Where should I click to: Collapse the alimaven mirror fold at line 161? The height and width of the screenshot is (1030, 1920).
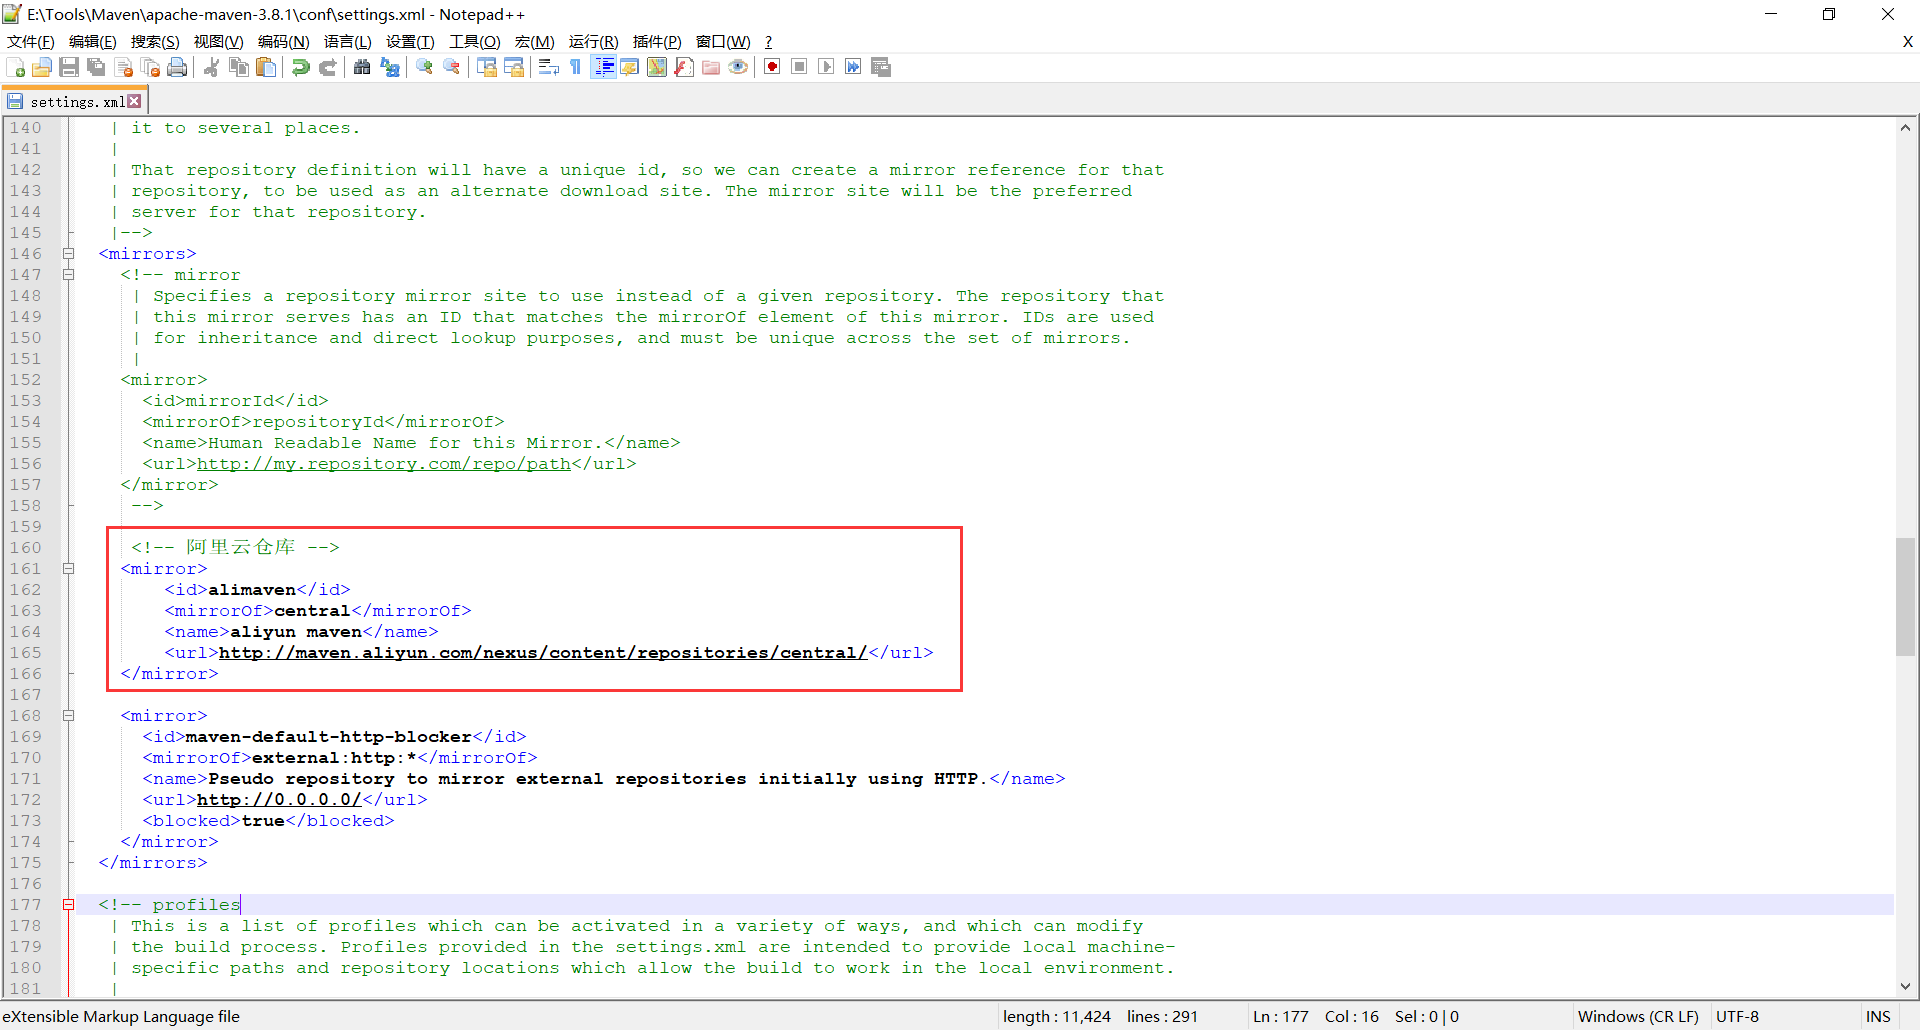[x=69, y=569]
